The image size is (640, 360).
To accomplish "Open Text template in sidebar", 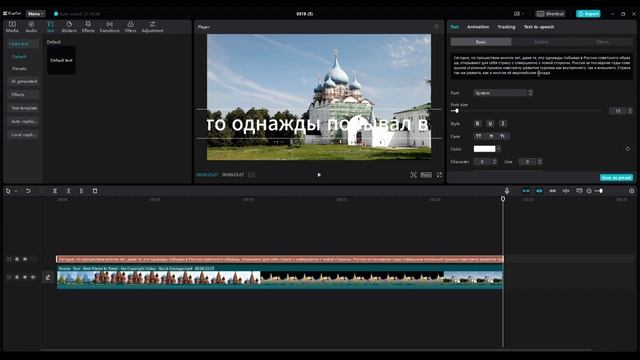I will click(24, 108).
